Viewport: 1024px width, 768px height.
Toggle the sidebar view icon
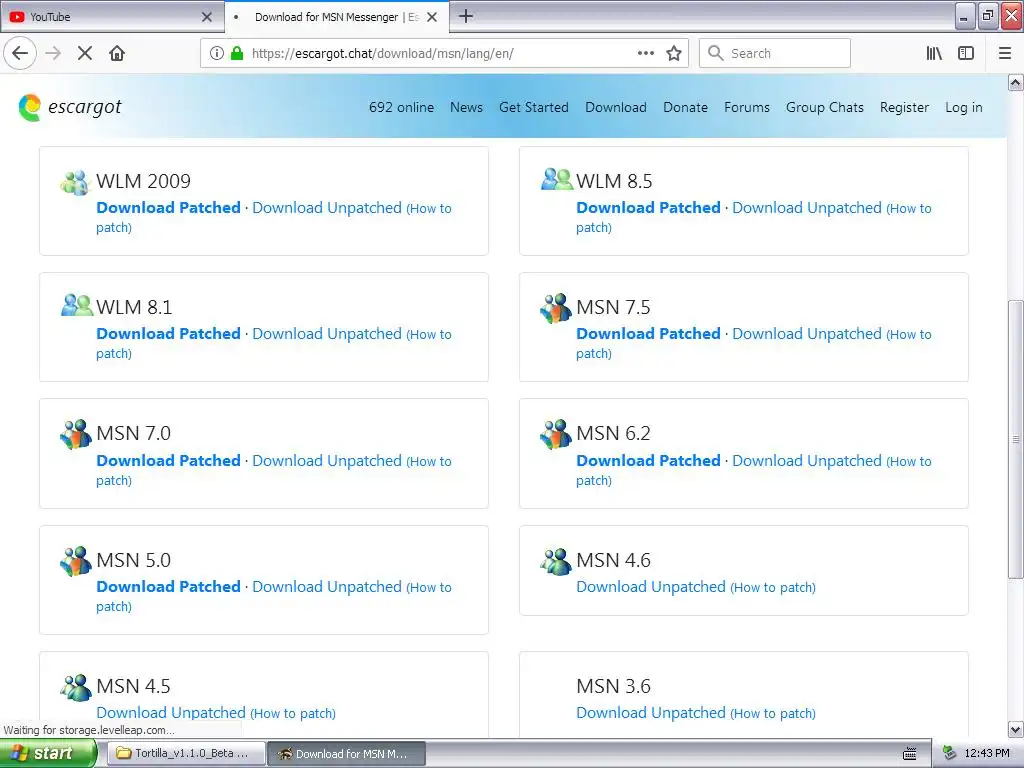(x=966, y=53)
